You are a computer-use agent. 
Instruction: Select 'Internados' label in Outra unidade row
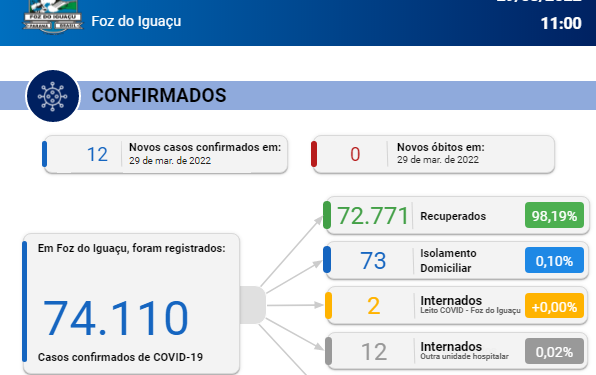pyautogui.click(x=451, y=347)
